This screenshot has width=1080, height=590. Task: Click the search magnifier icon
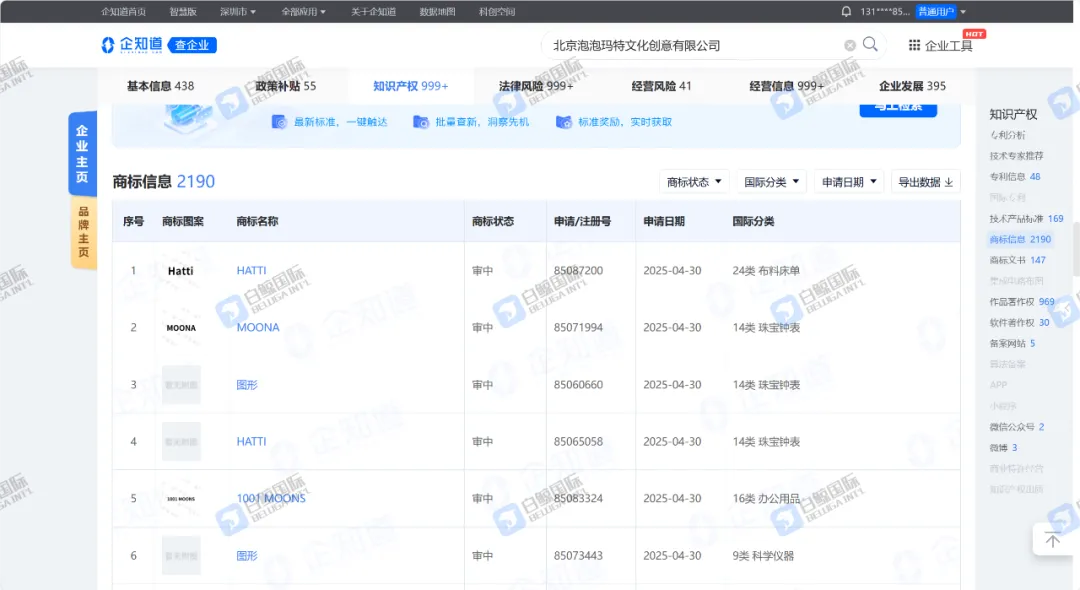[870, 44]
